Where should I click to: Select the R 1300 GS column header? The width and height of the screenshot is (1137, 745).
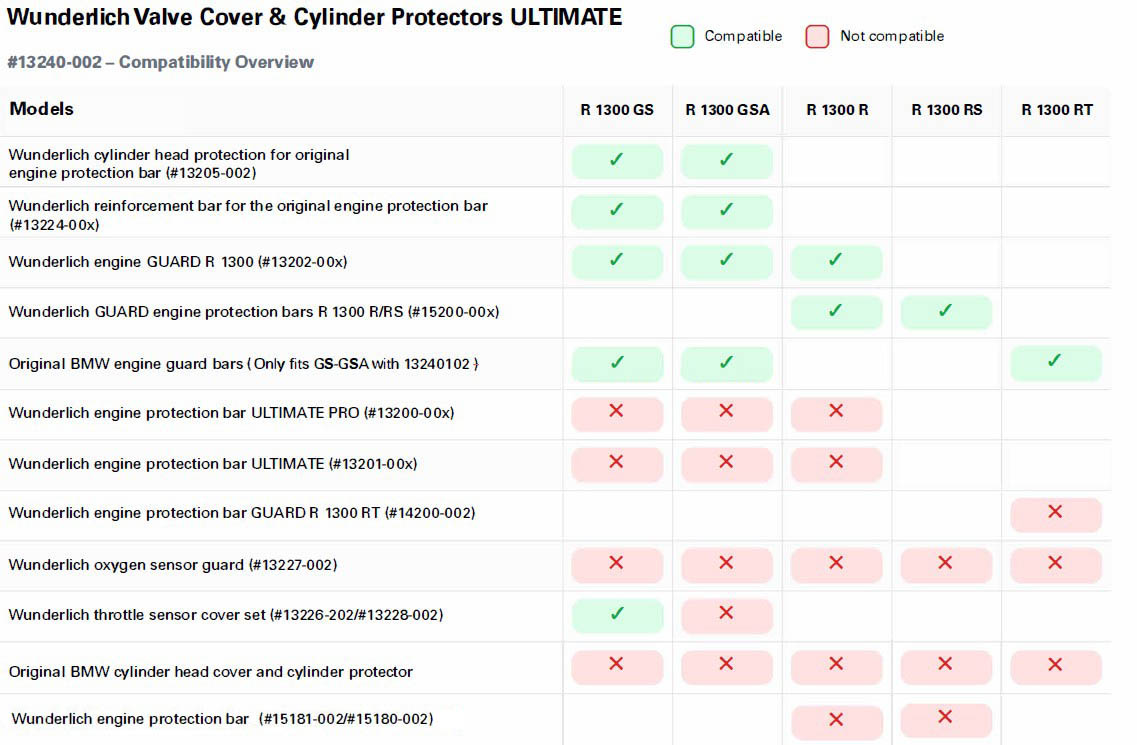(x=616, y=110)
